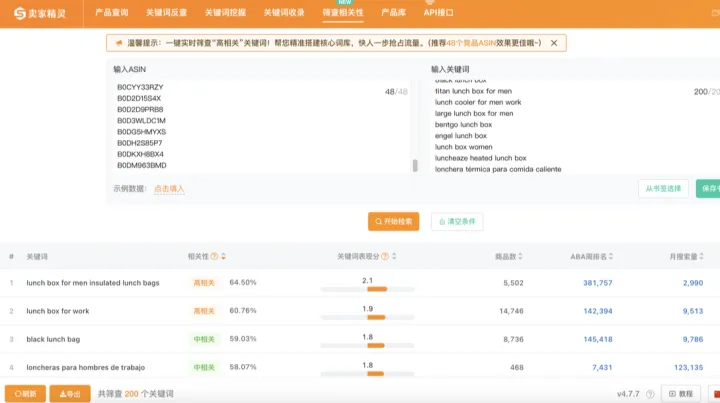Click the 高相关 tag next to 64.50%
Screen dimensions: 720x403
[204, 283]
